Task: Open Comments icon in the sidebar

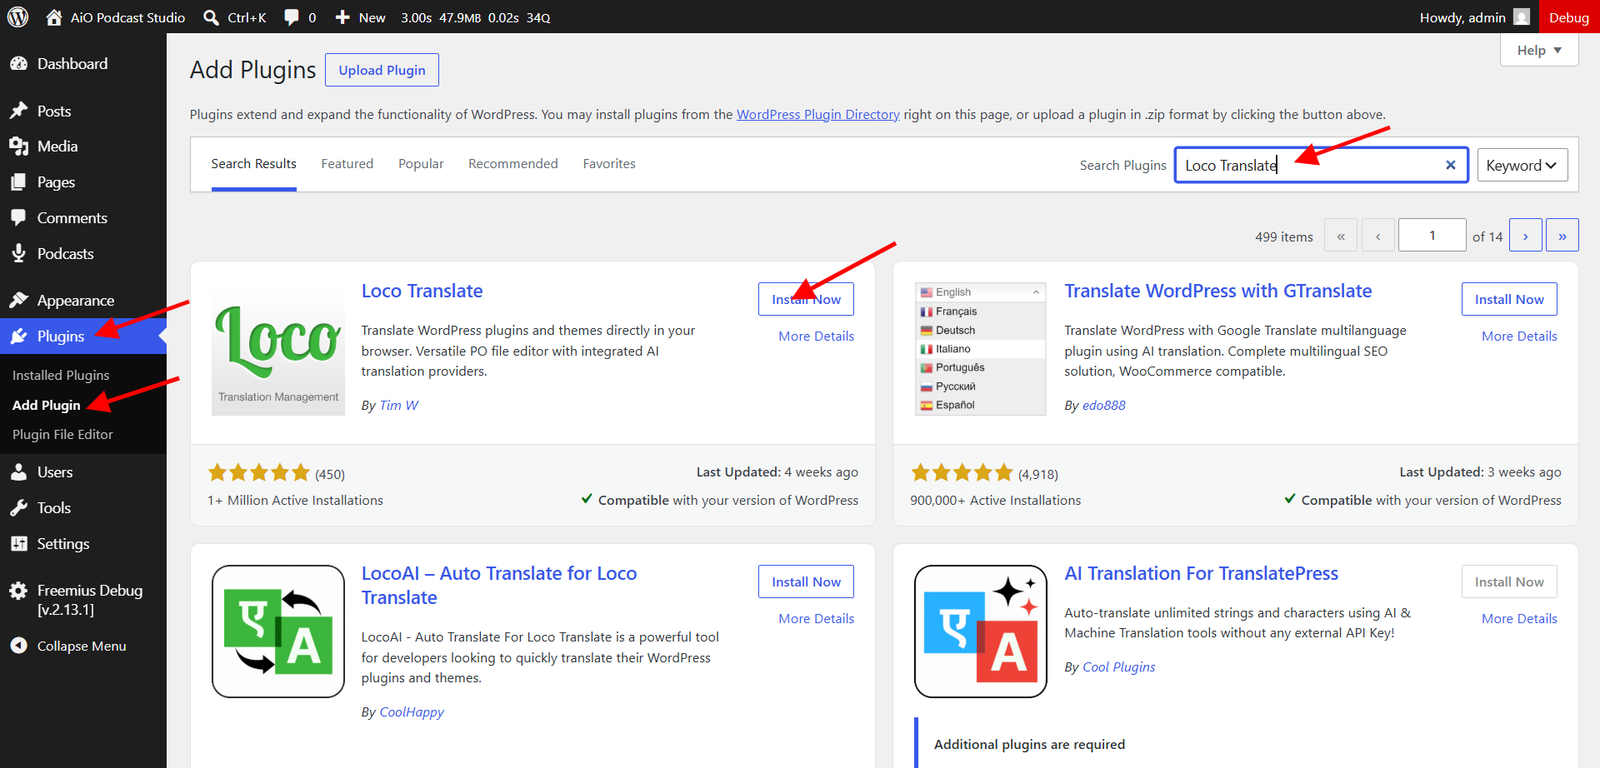Action: coord(19,217)
